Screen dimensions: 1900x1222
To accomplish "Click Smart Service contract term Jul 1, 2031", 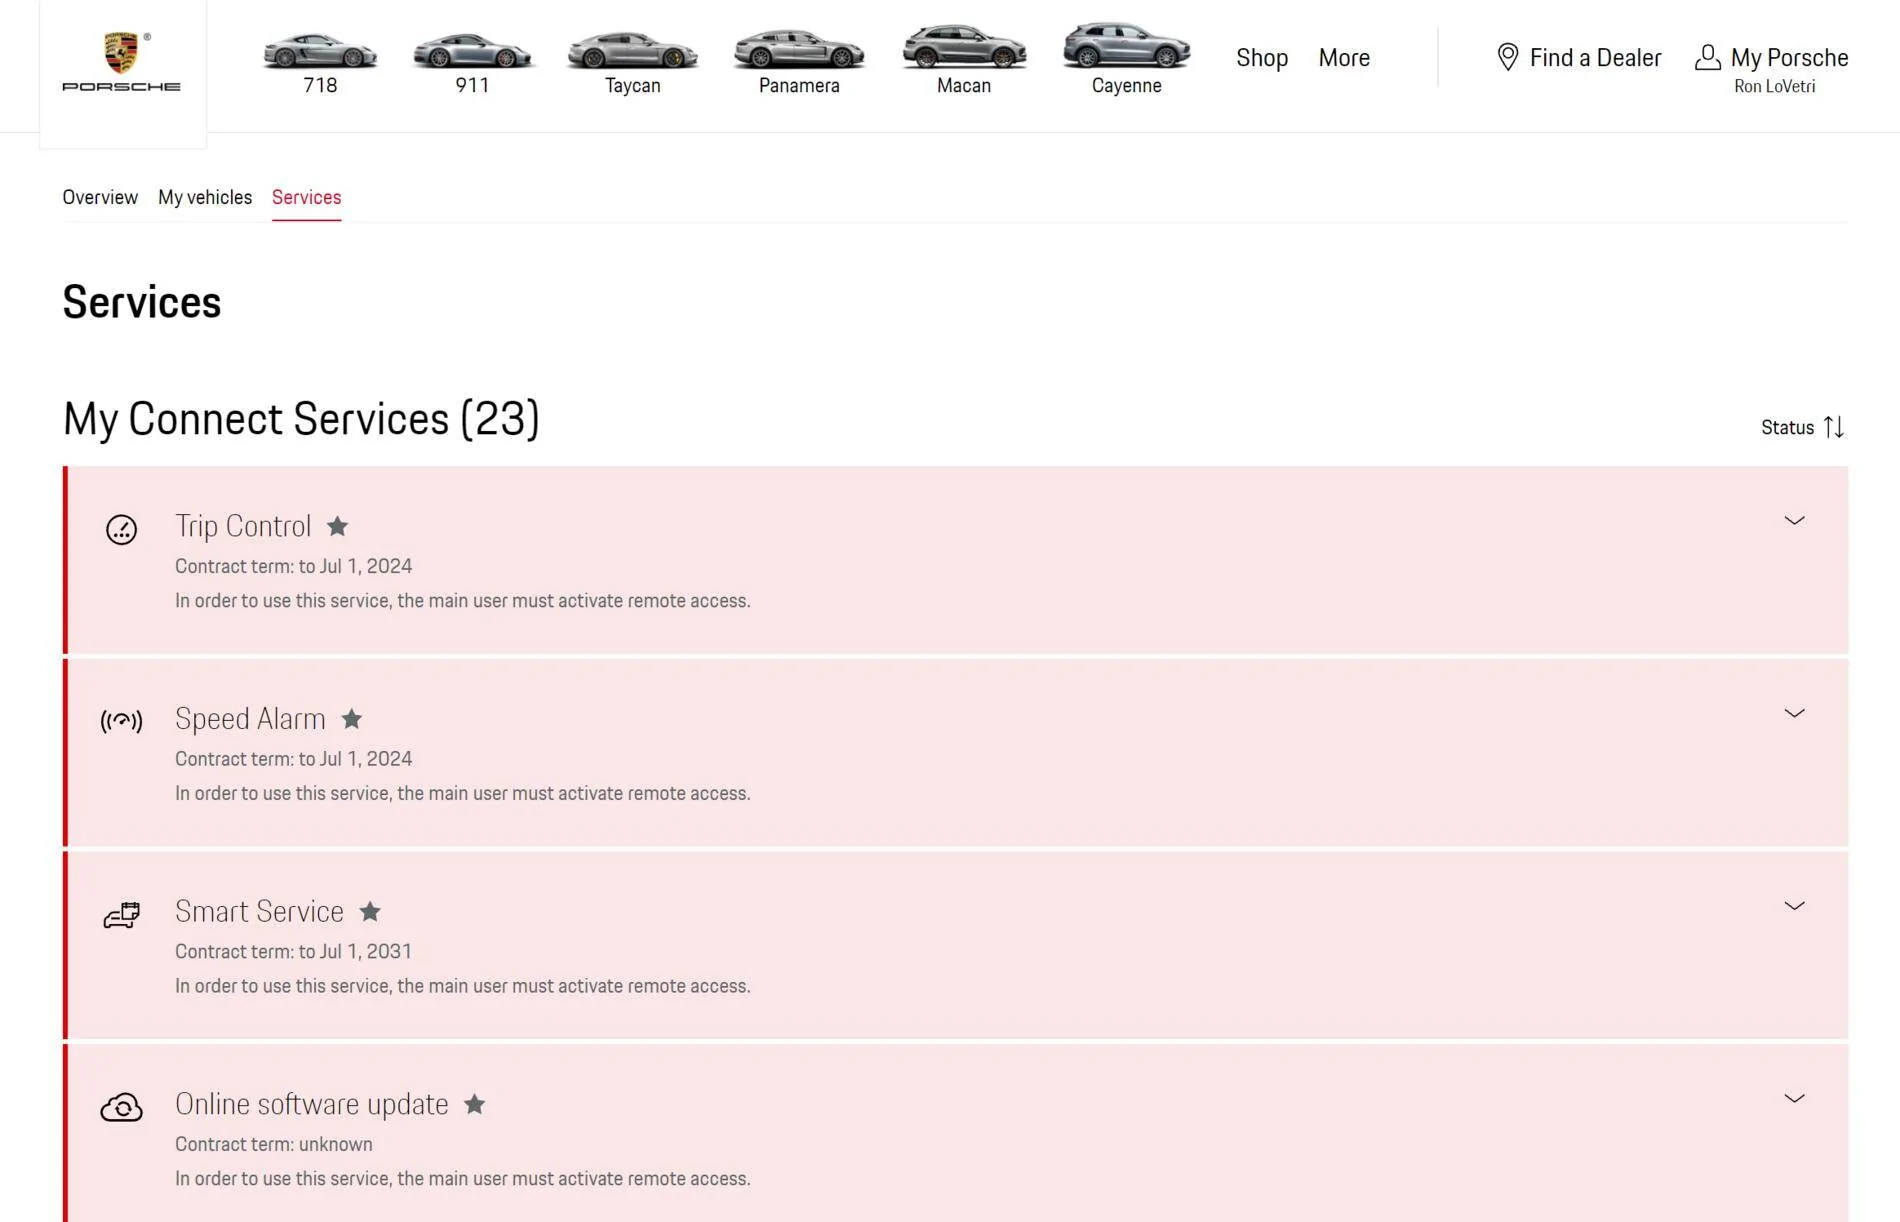I will (x=293, y=951).
